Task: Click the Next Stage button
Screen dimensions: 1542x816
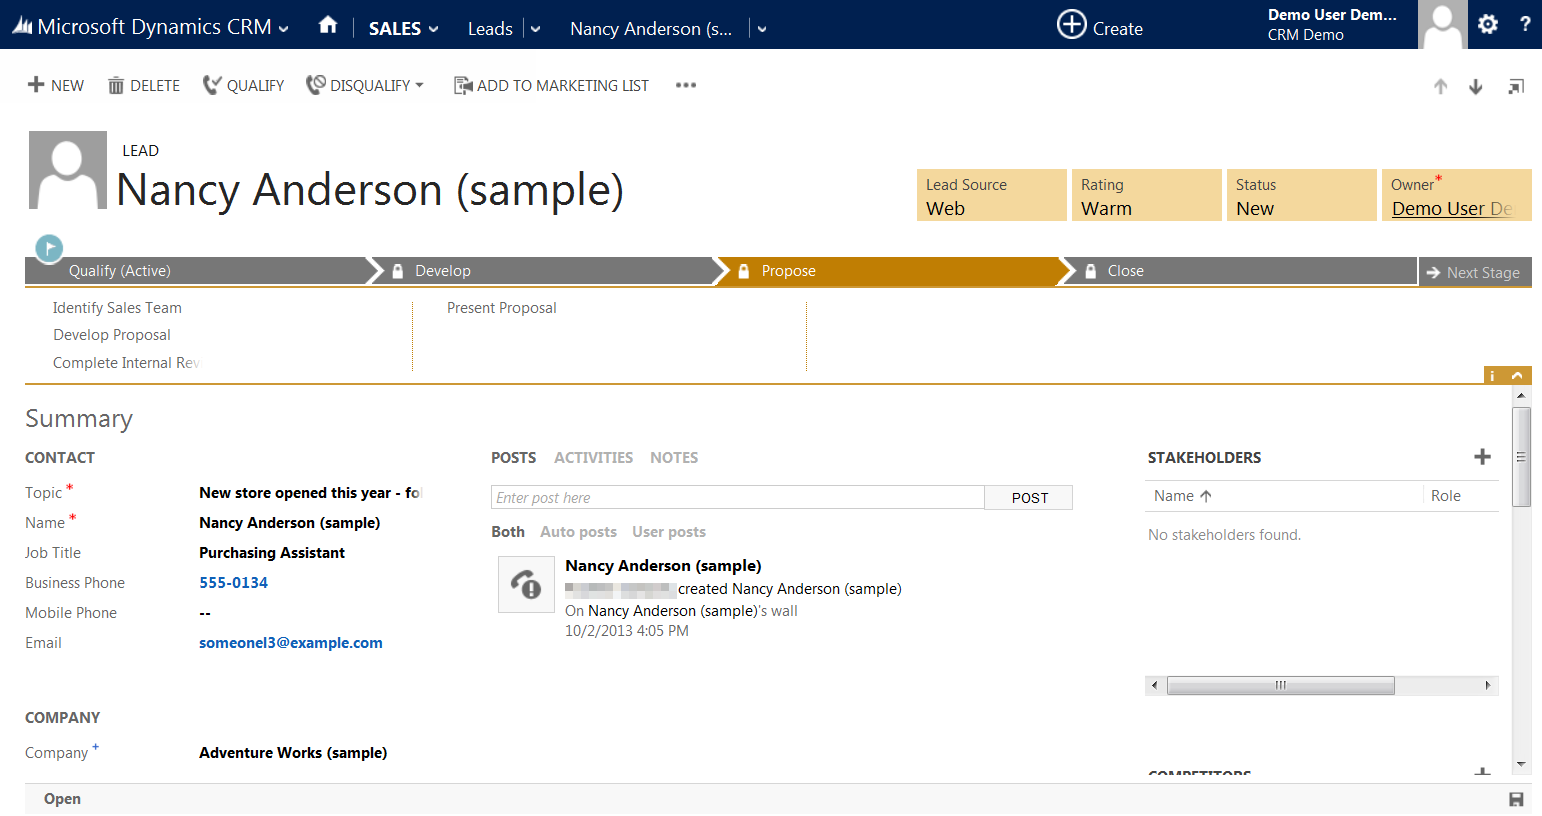Action: [1474, 272]
